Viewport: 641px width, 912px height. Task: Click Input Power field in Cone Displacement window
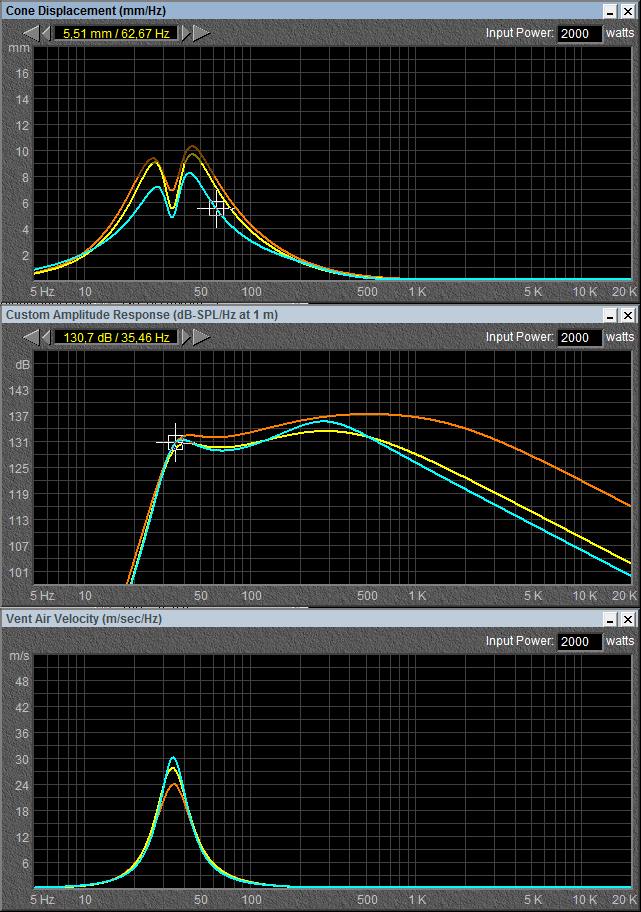579,34
